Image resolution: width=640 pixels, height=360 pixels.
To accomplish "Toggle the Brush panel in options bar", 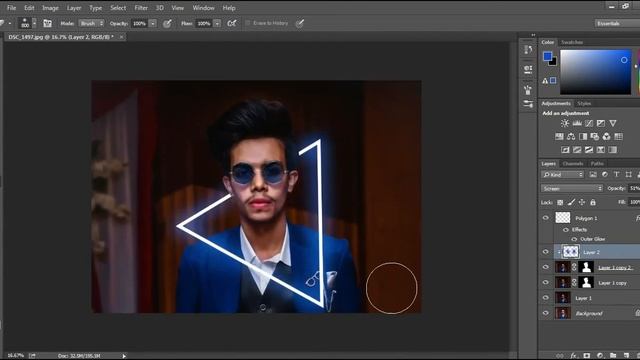I will click(47, 23).
